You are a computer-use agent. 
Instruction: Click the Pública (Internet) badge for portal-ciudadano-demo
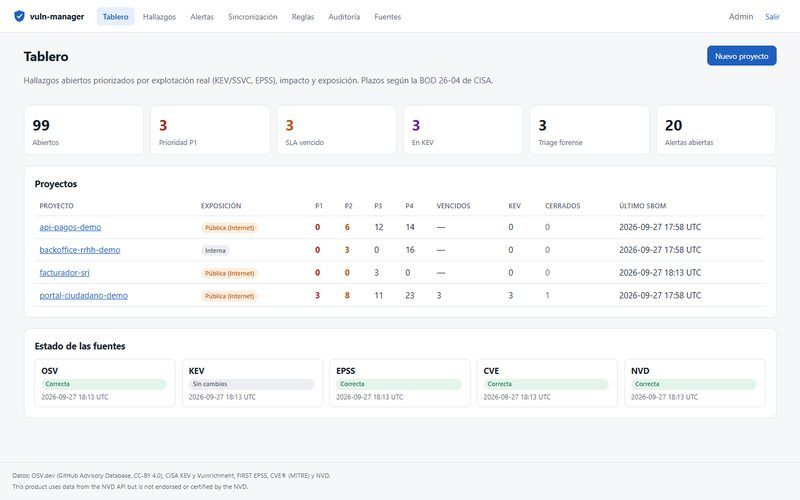coord(230,296)
